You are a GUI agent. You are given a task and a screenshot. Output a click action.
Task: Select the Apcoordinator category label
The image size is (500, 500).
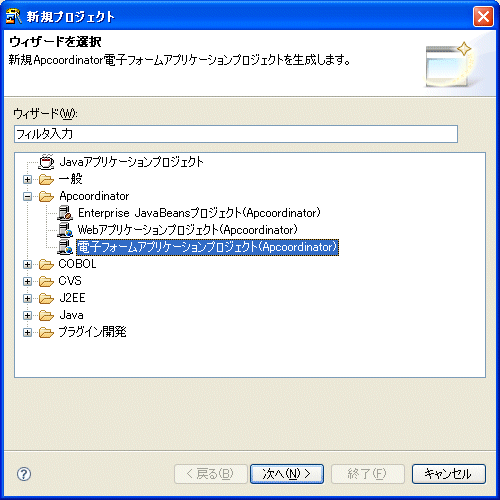pyautogui.click(x=94, y=196)
